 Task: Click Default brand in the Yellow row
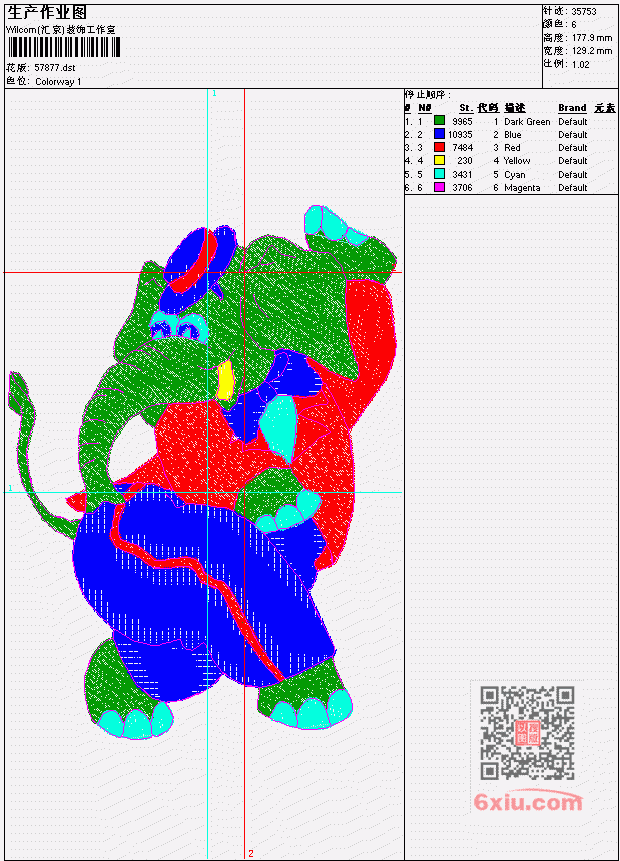click(x=573, y=161)
